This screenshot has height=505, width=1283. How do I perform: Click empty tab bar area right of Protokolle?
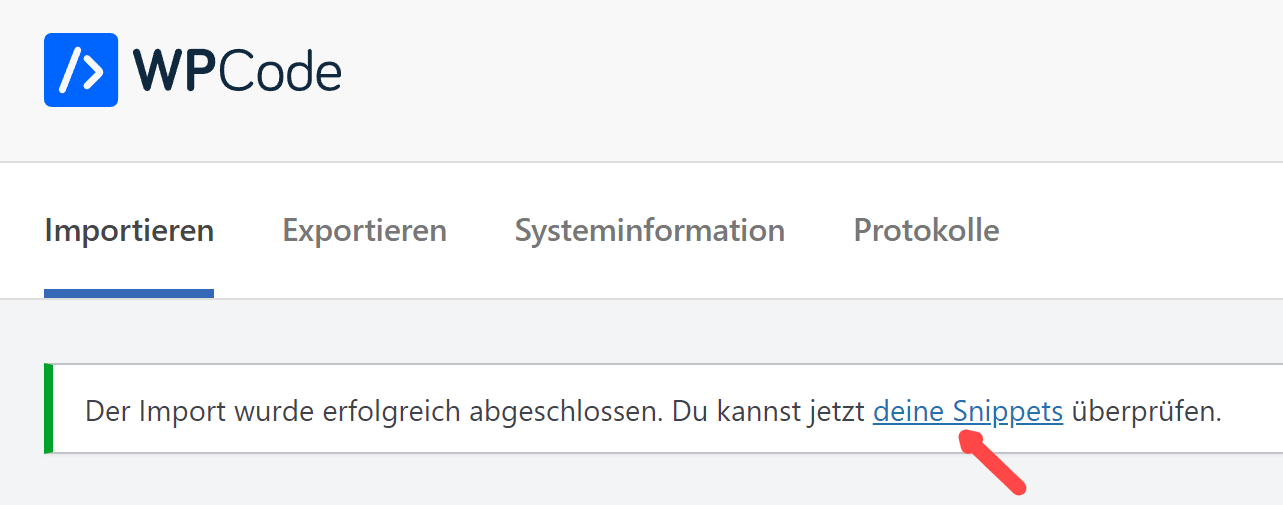coord(1140,231)
